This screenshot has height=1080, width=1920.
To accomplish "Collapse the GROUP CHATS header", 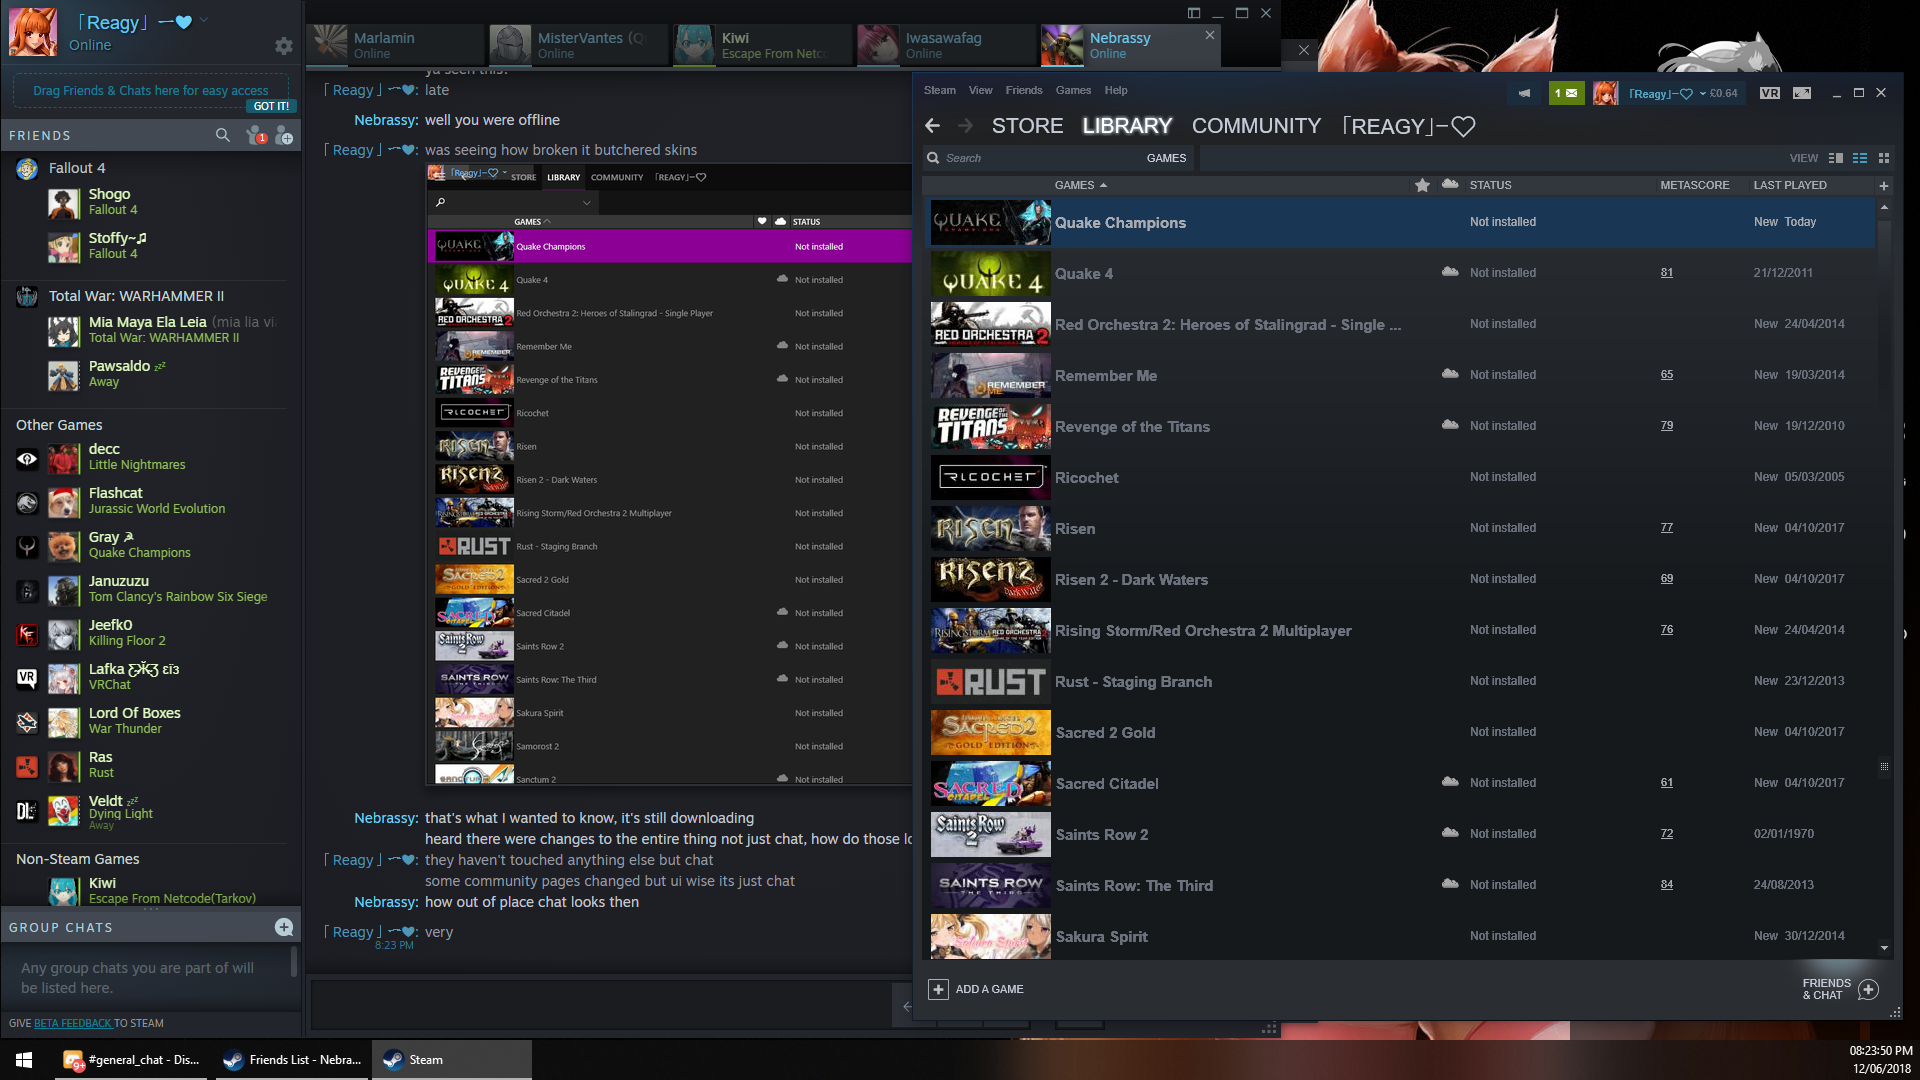I will coord(61,928).
